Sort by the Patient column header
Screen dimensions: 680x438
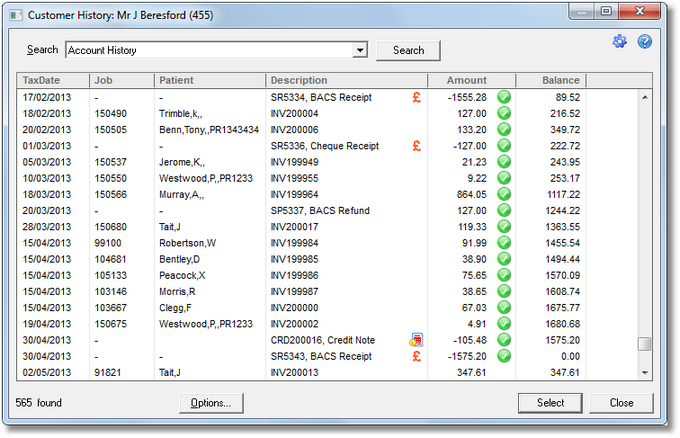tap(209, 80)
